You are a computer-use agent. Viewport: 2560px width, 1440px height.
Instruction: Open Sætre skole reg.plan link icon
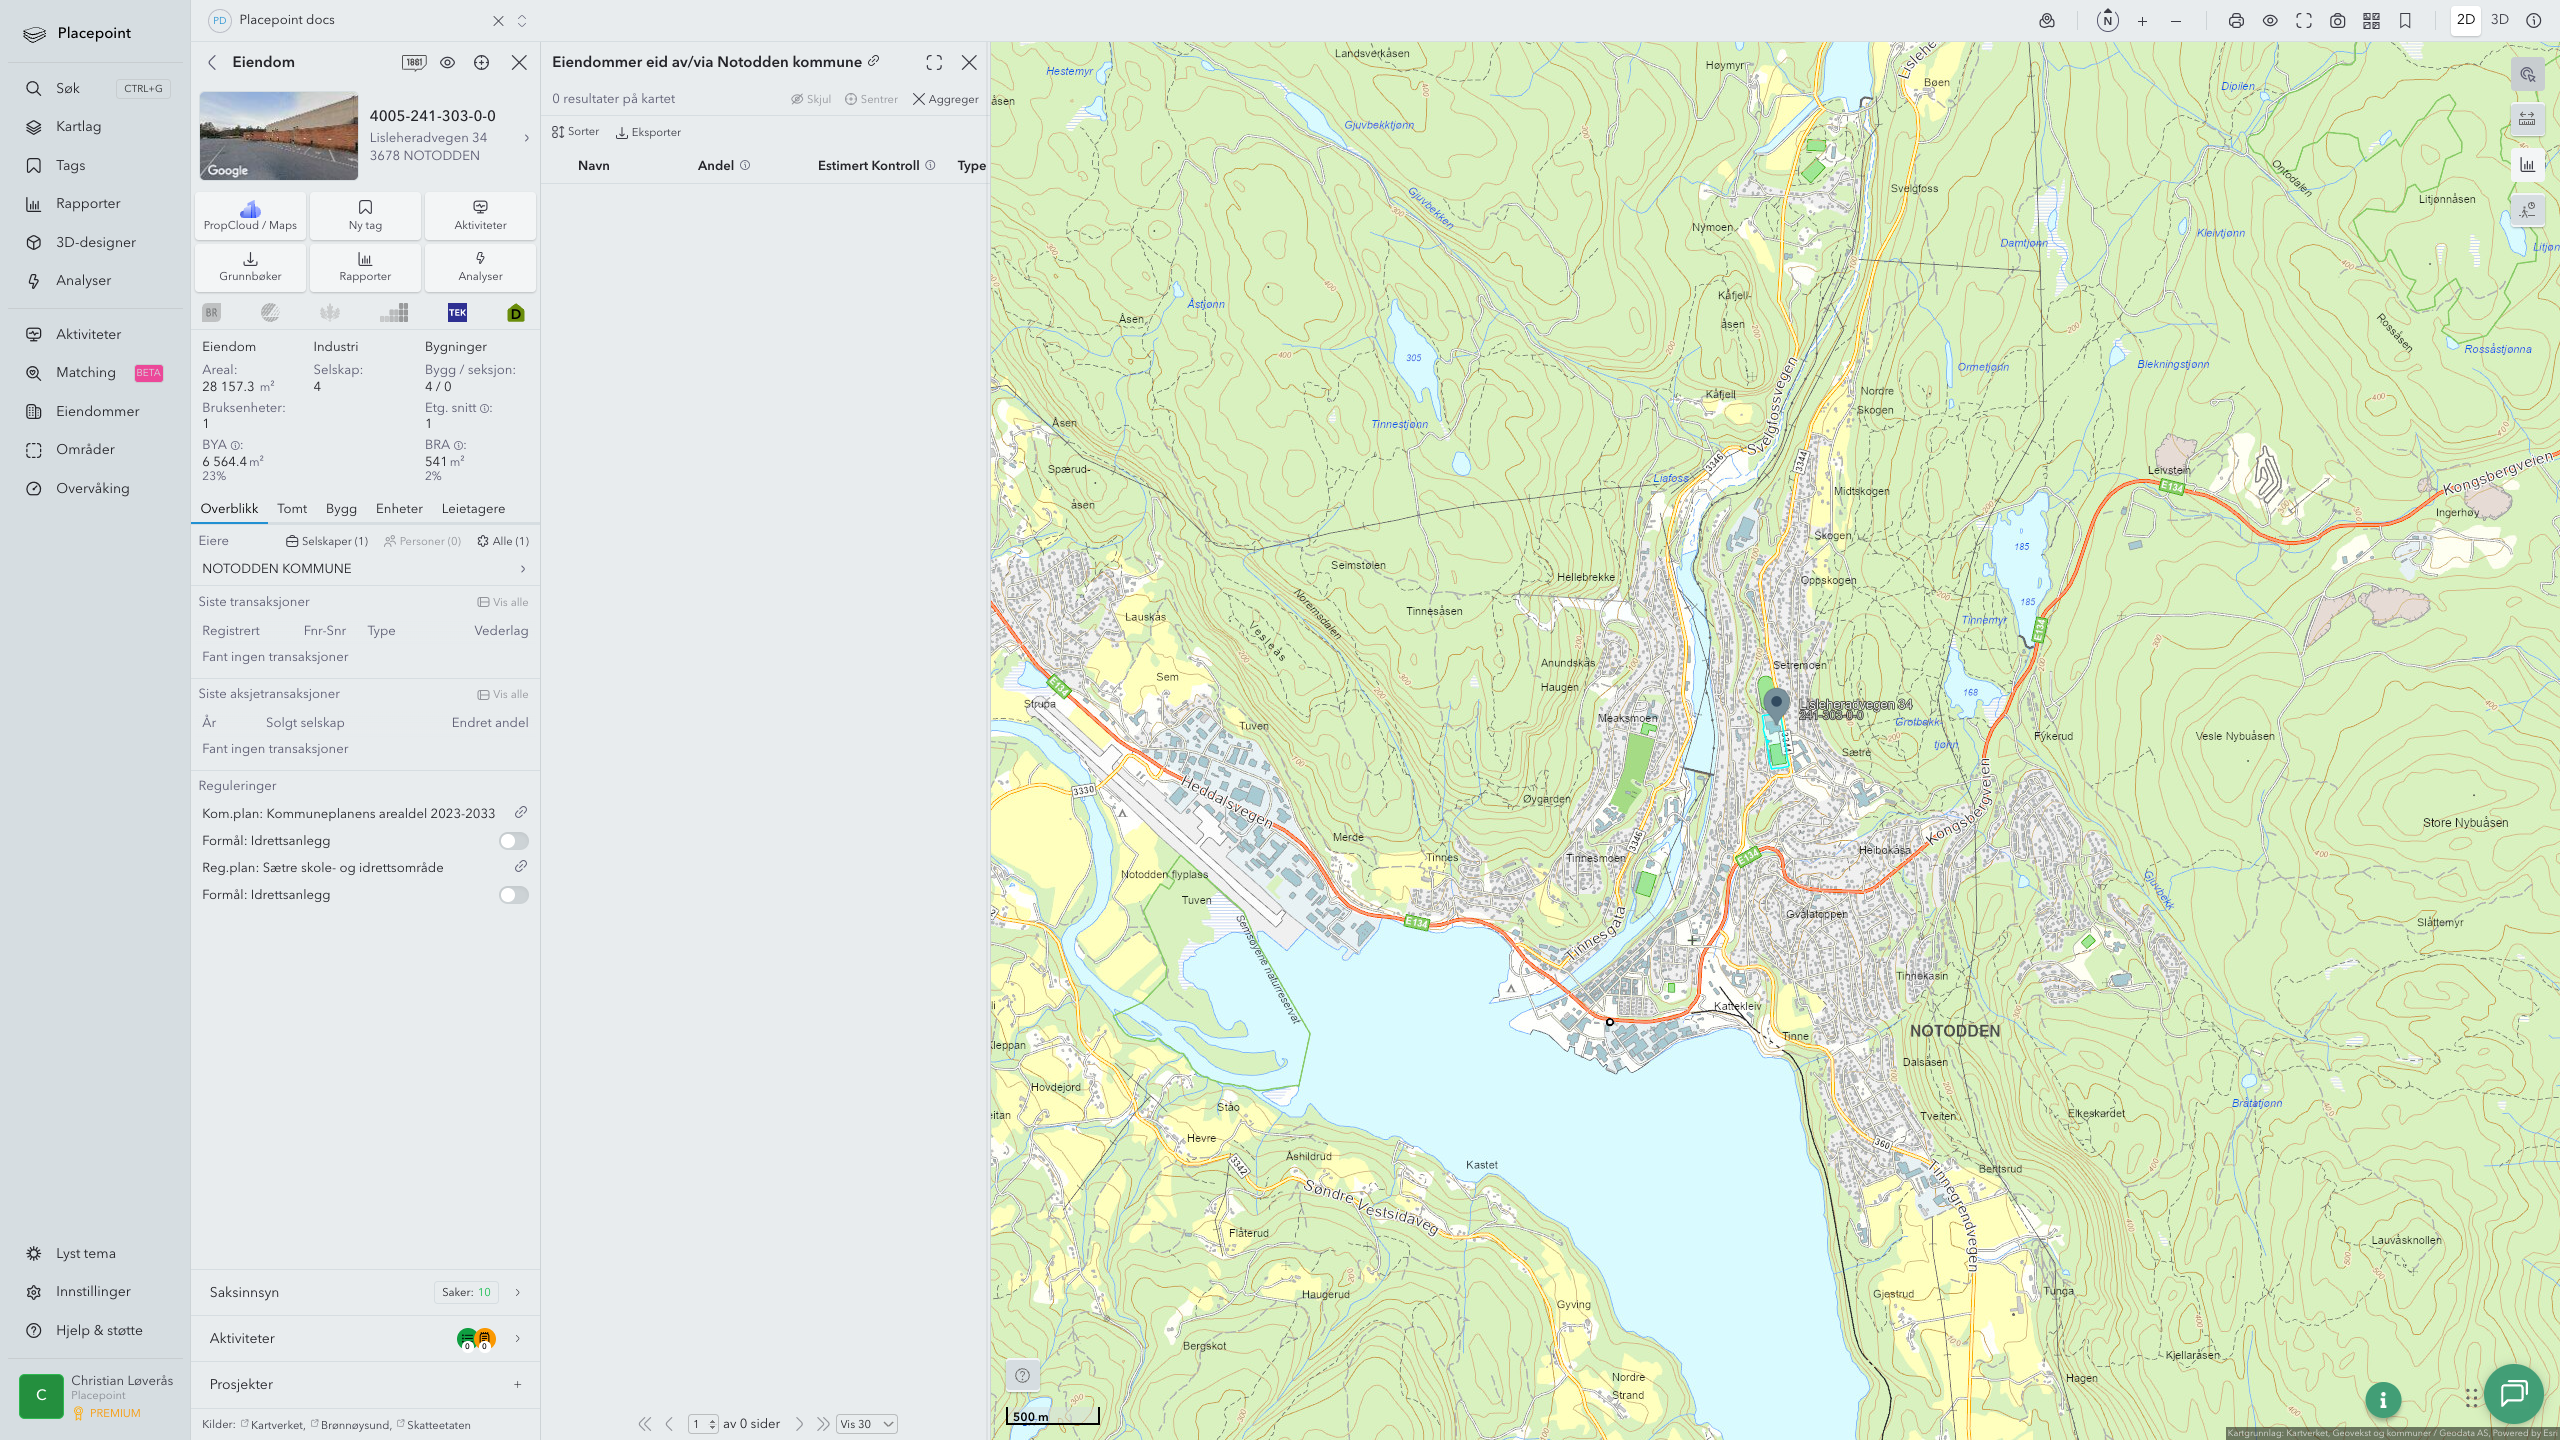pos(520,866)
